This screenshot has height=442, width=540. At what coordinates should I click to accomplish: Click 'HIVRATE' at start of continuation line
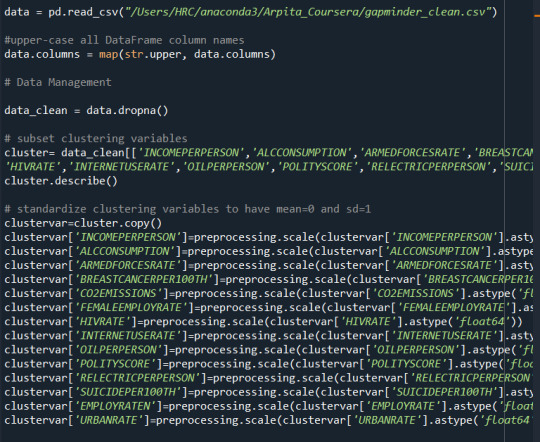pyautogui.click(x=33, y=167)
